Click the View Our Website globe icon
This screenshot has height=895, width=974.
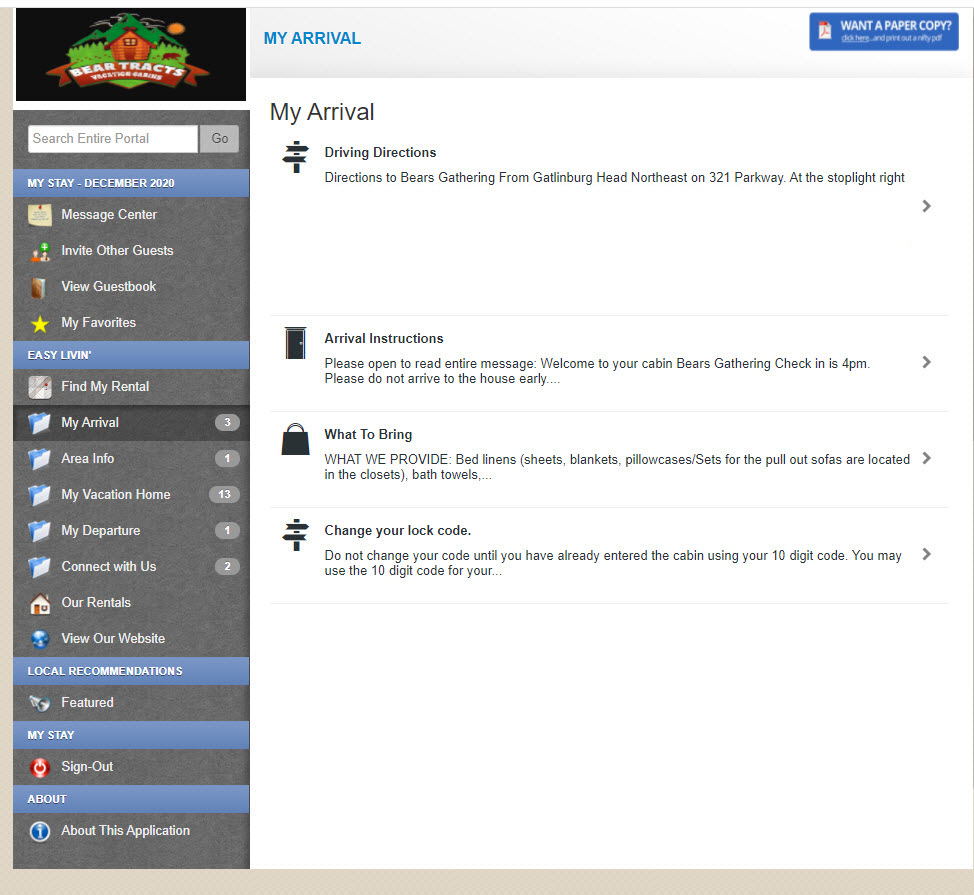click(40, 639)
